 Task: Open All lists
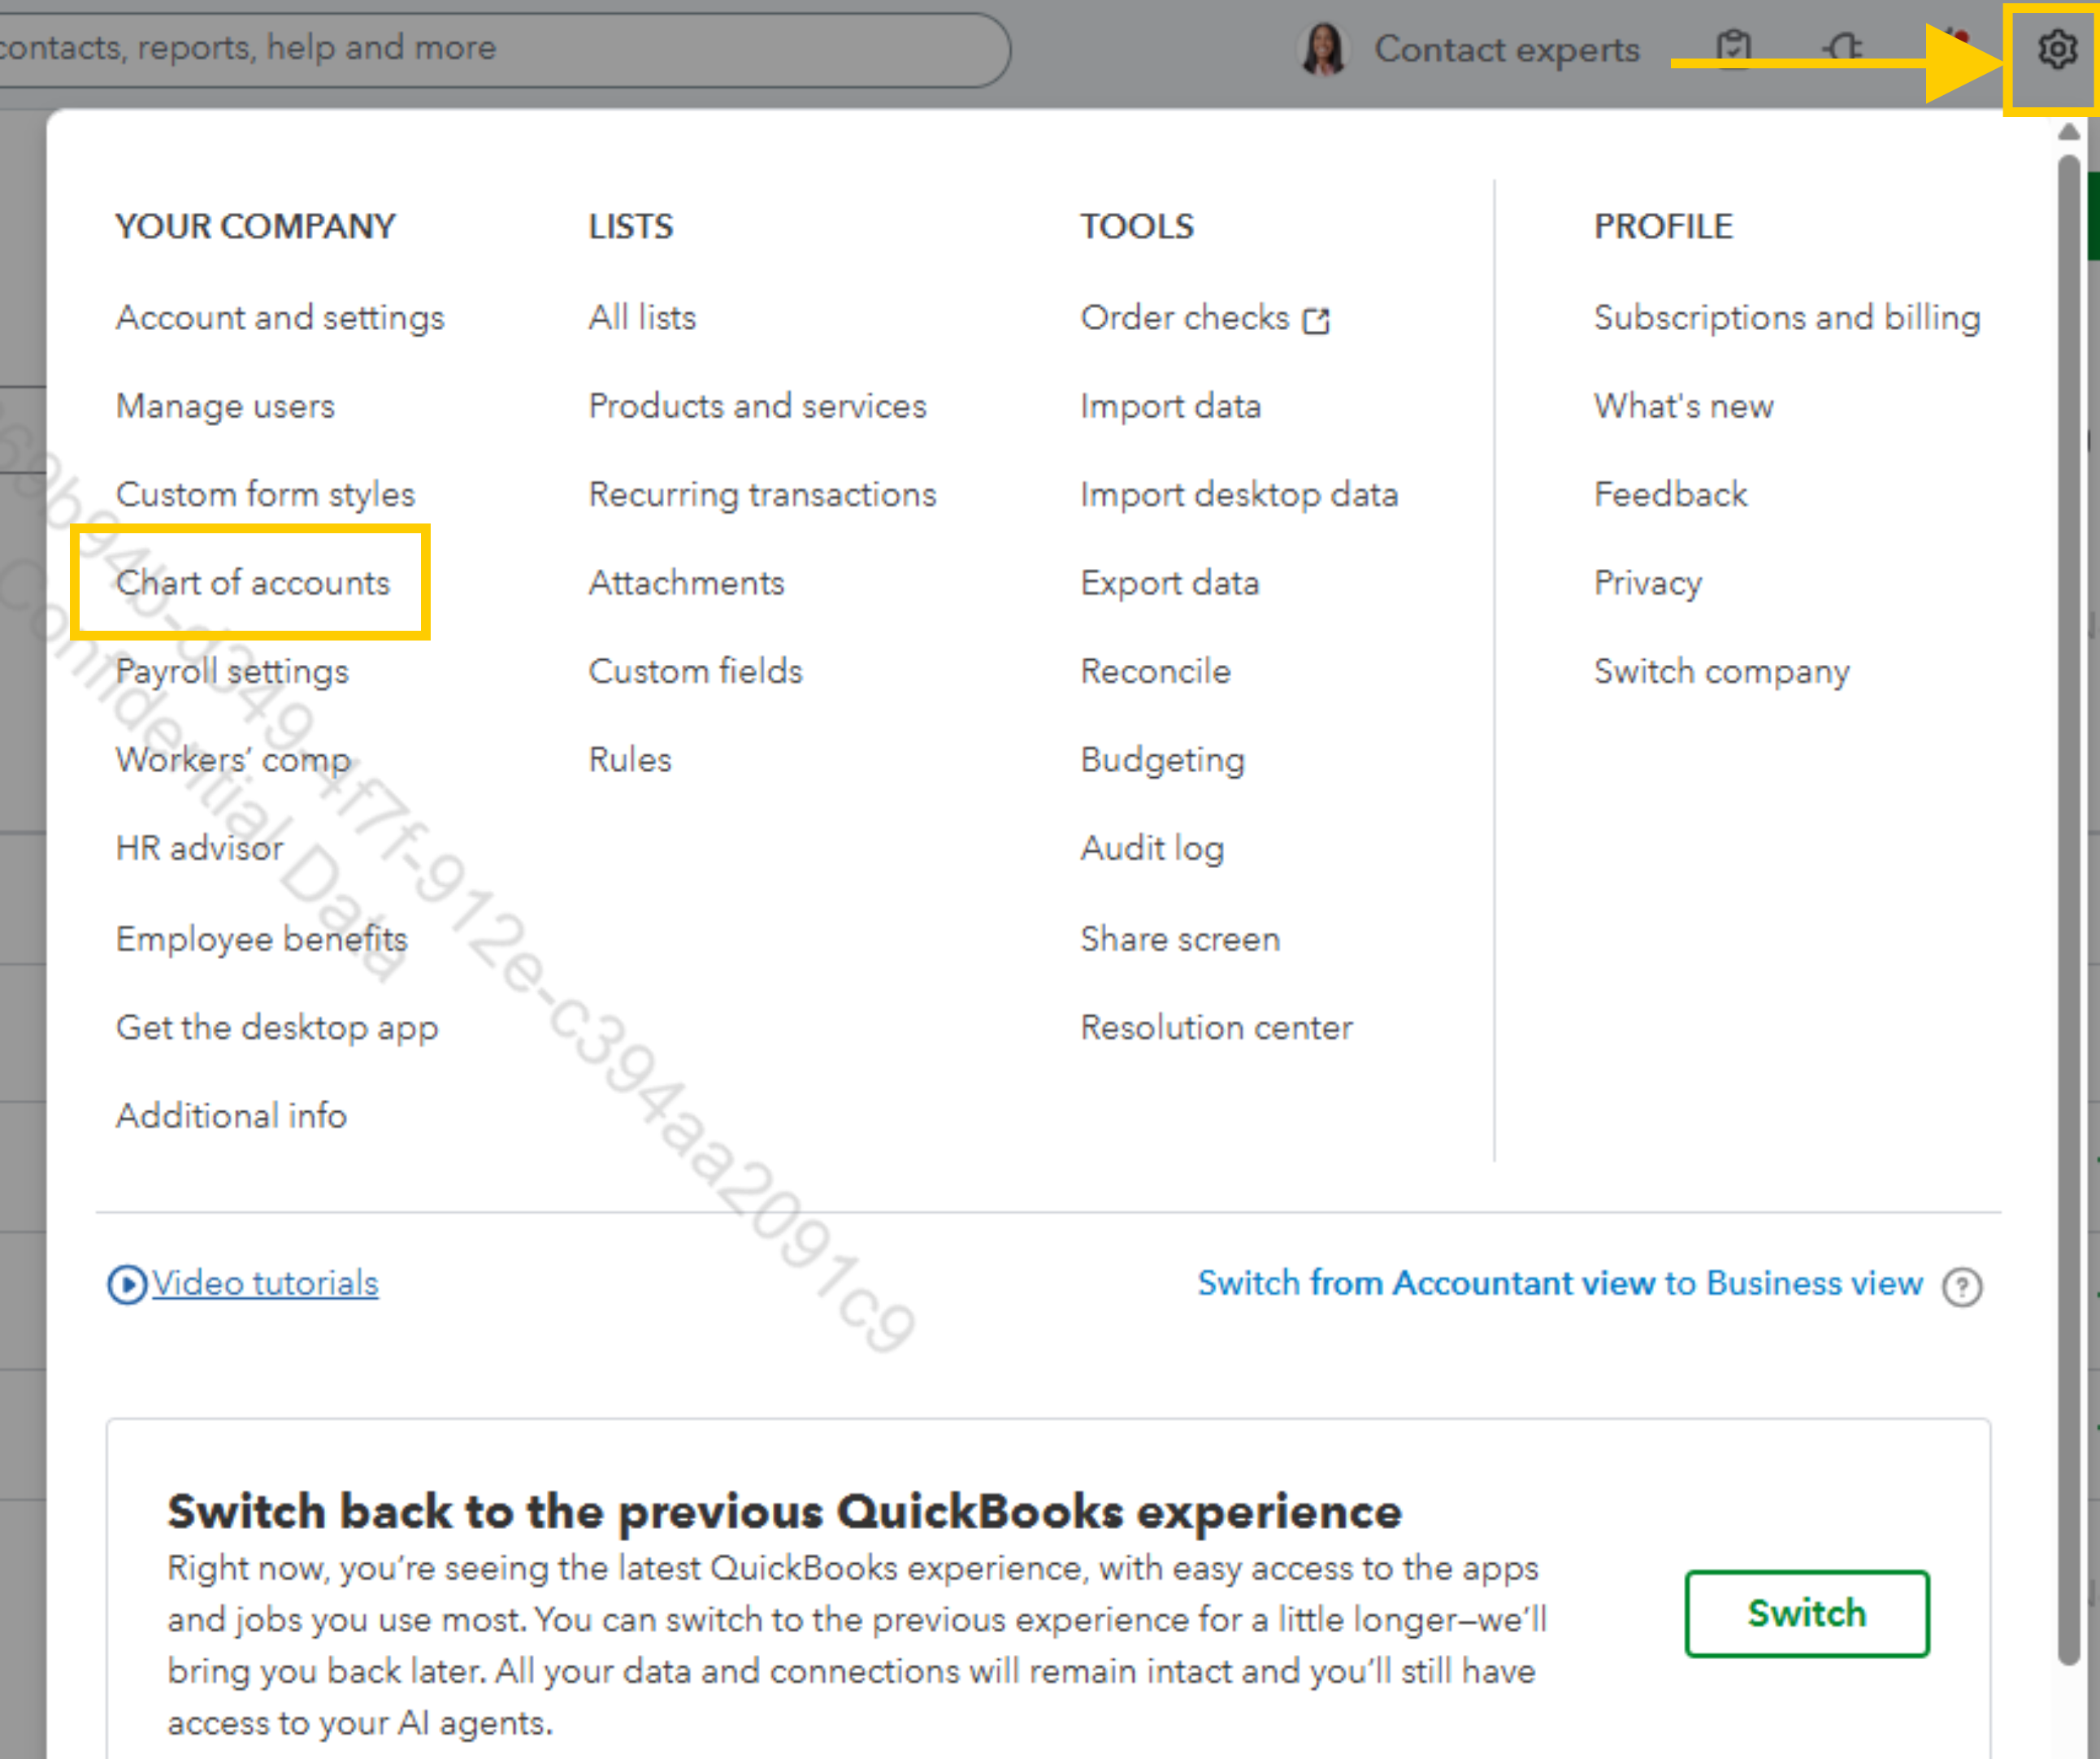[x=642, y=318]
